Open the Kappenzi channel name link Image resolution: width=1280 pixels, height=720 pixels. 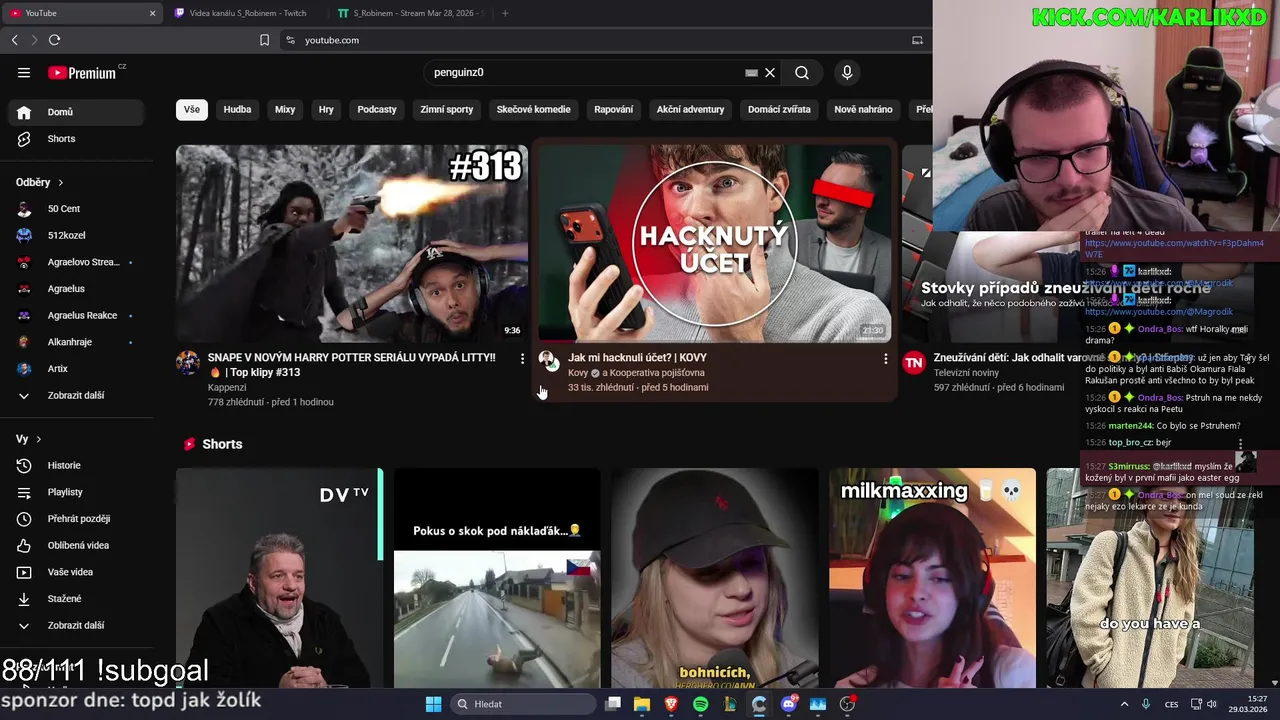coord(227,387)
